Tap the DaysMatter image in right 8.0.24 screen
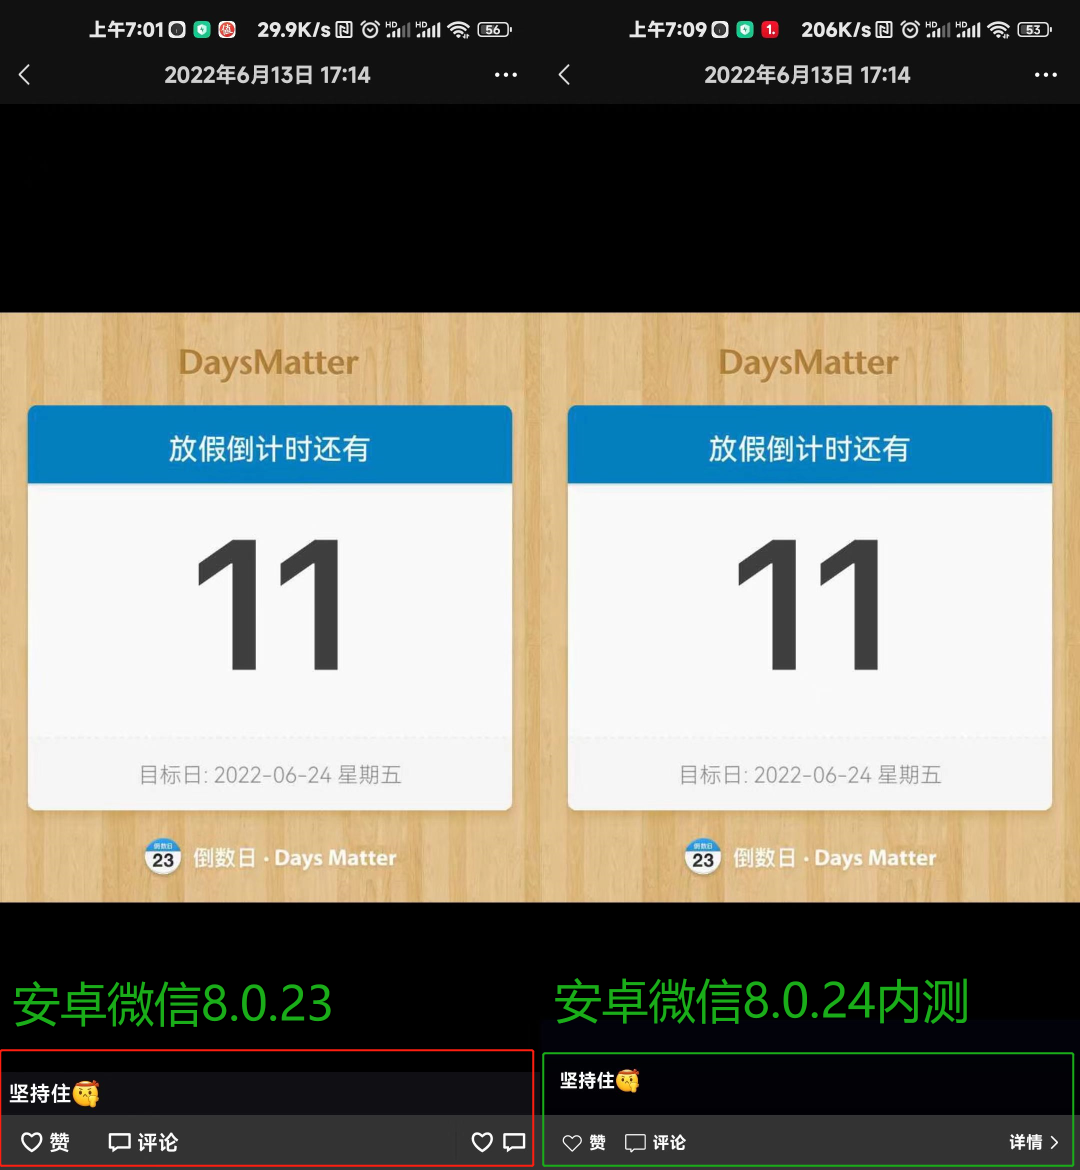 [x=810, y=607]
